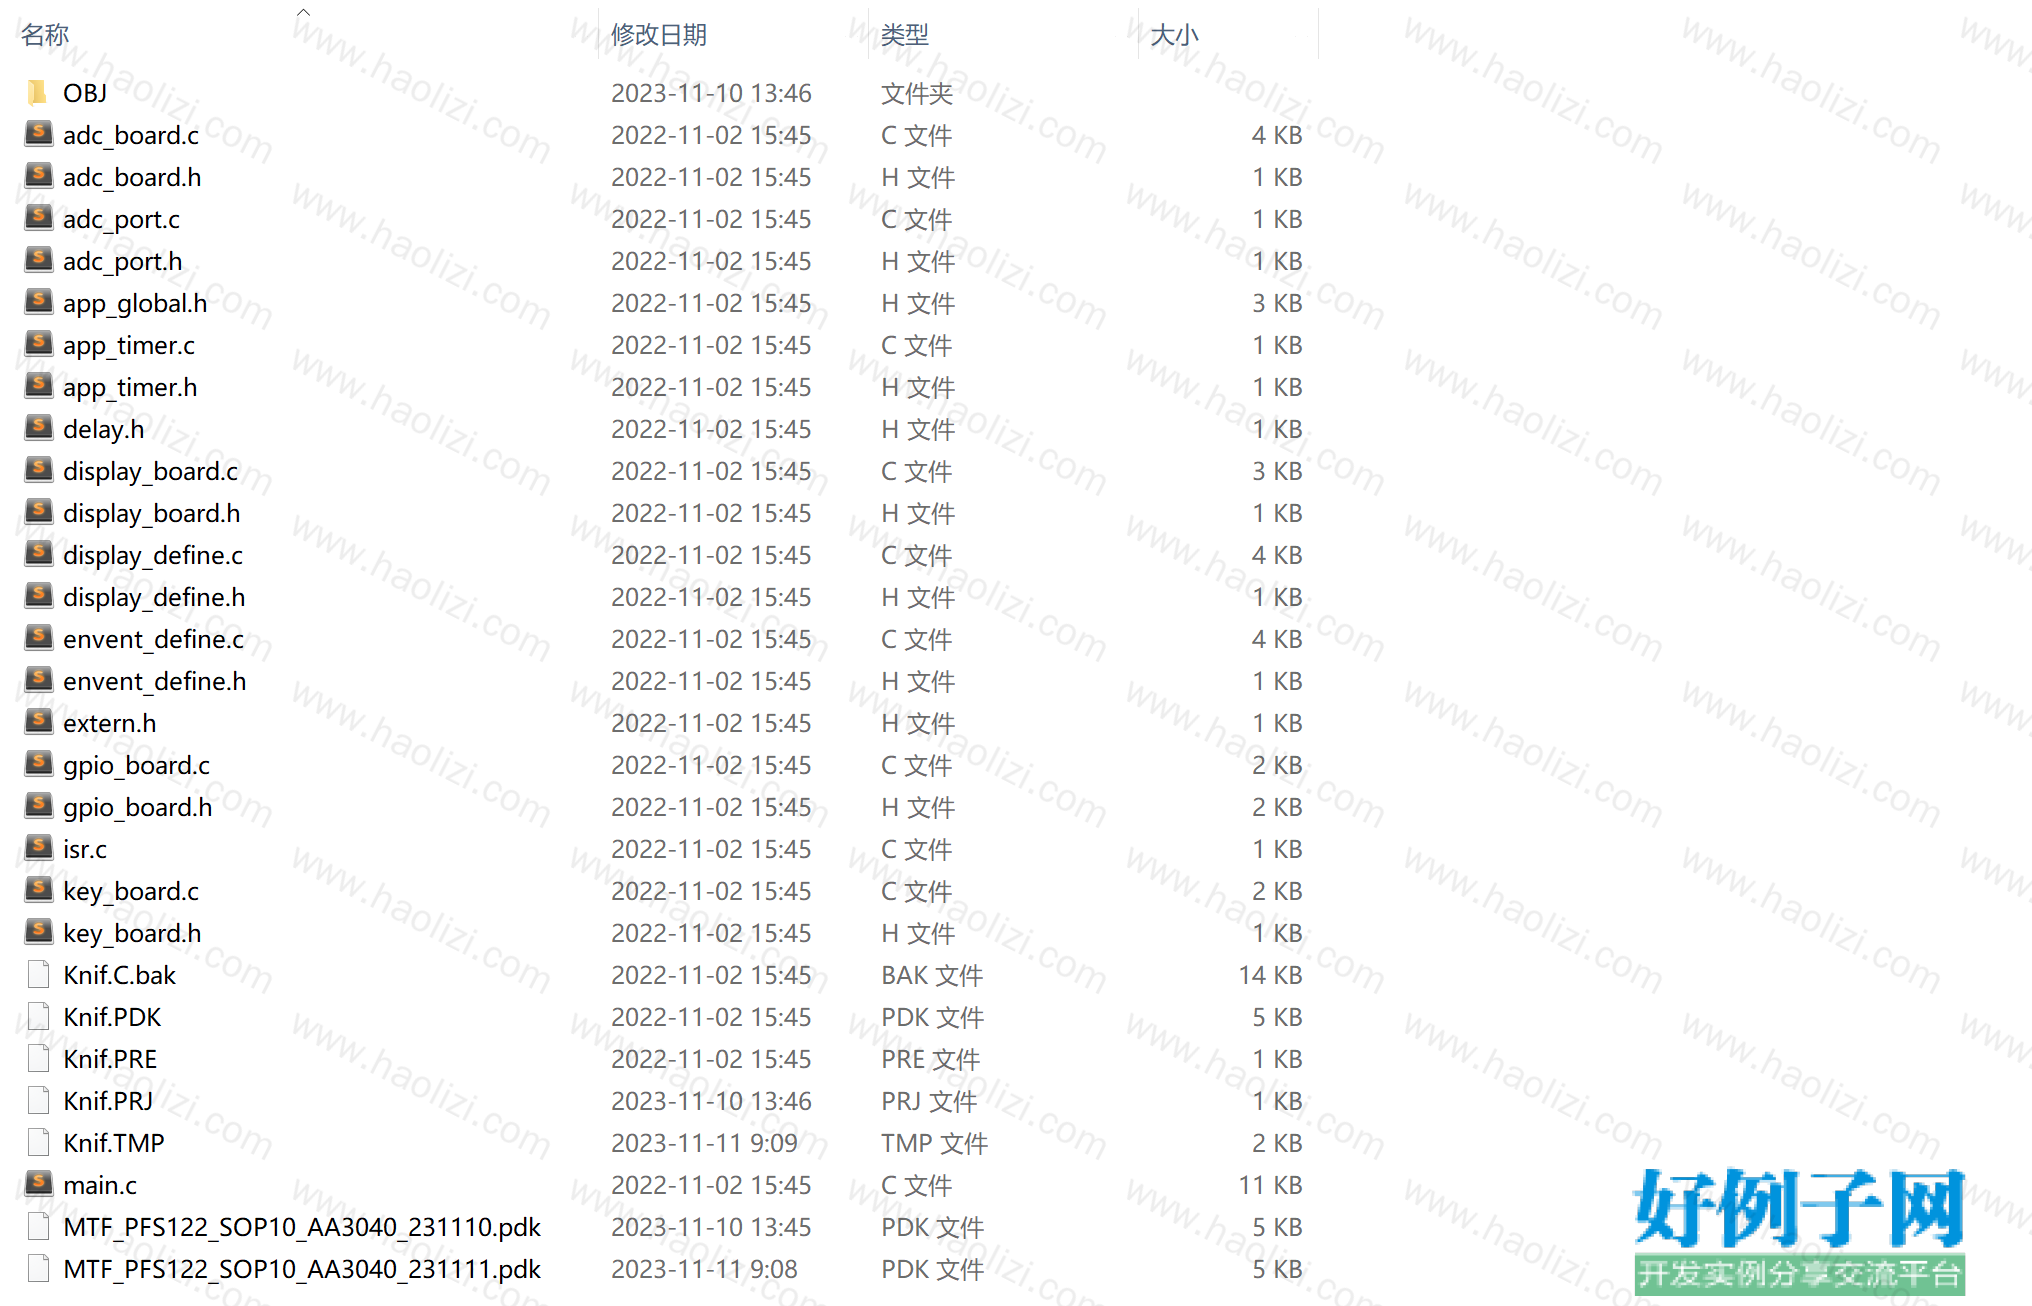Click the 文件夹 type of OBJ row

click(x=917, y=93)
